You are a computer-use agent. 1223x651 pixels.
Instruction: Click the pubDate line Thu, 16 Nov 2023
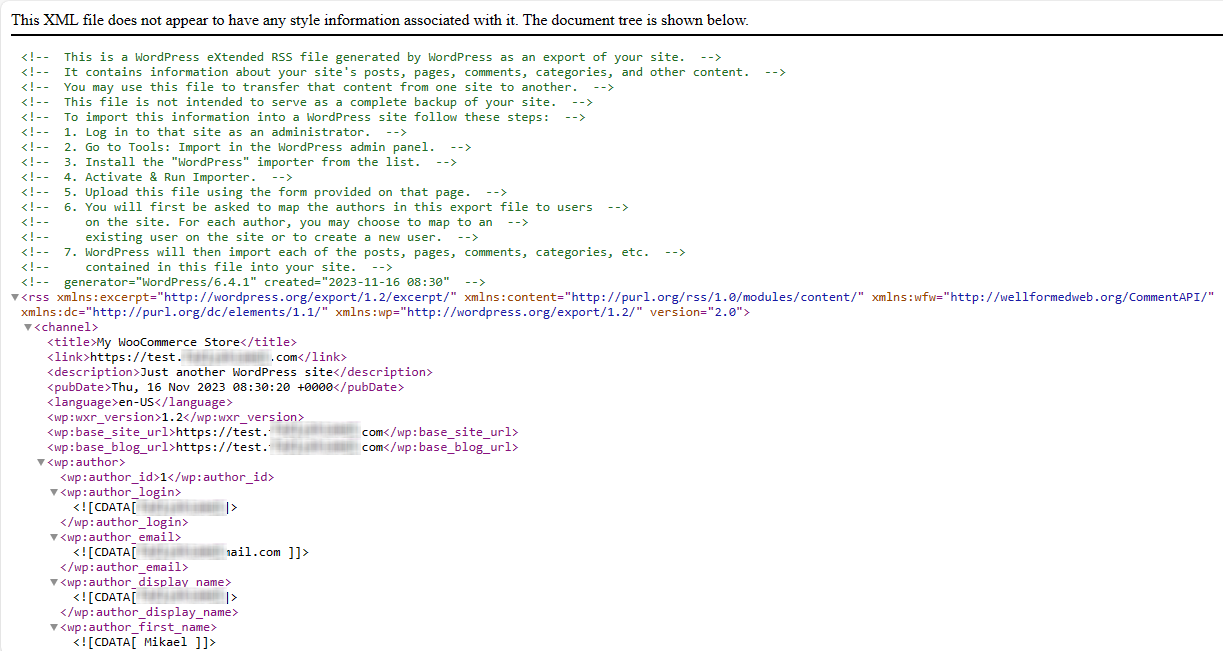click(x=225, y=387)
